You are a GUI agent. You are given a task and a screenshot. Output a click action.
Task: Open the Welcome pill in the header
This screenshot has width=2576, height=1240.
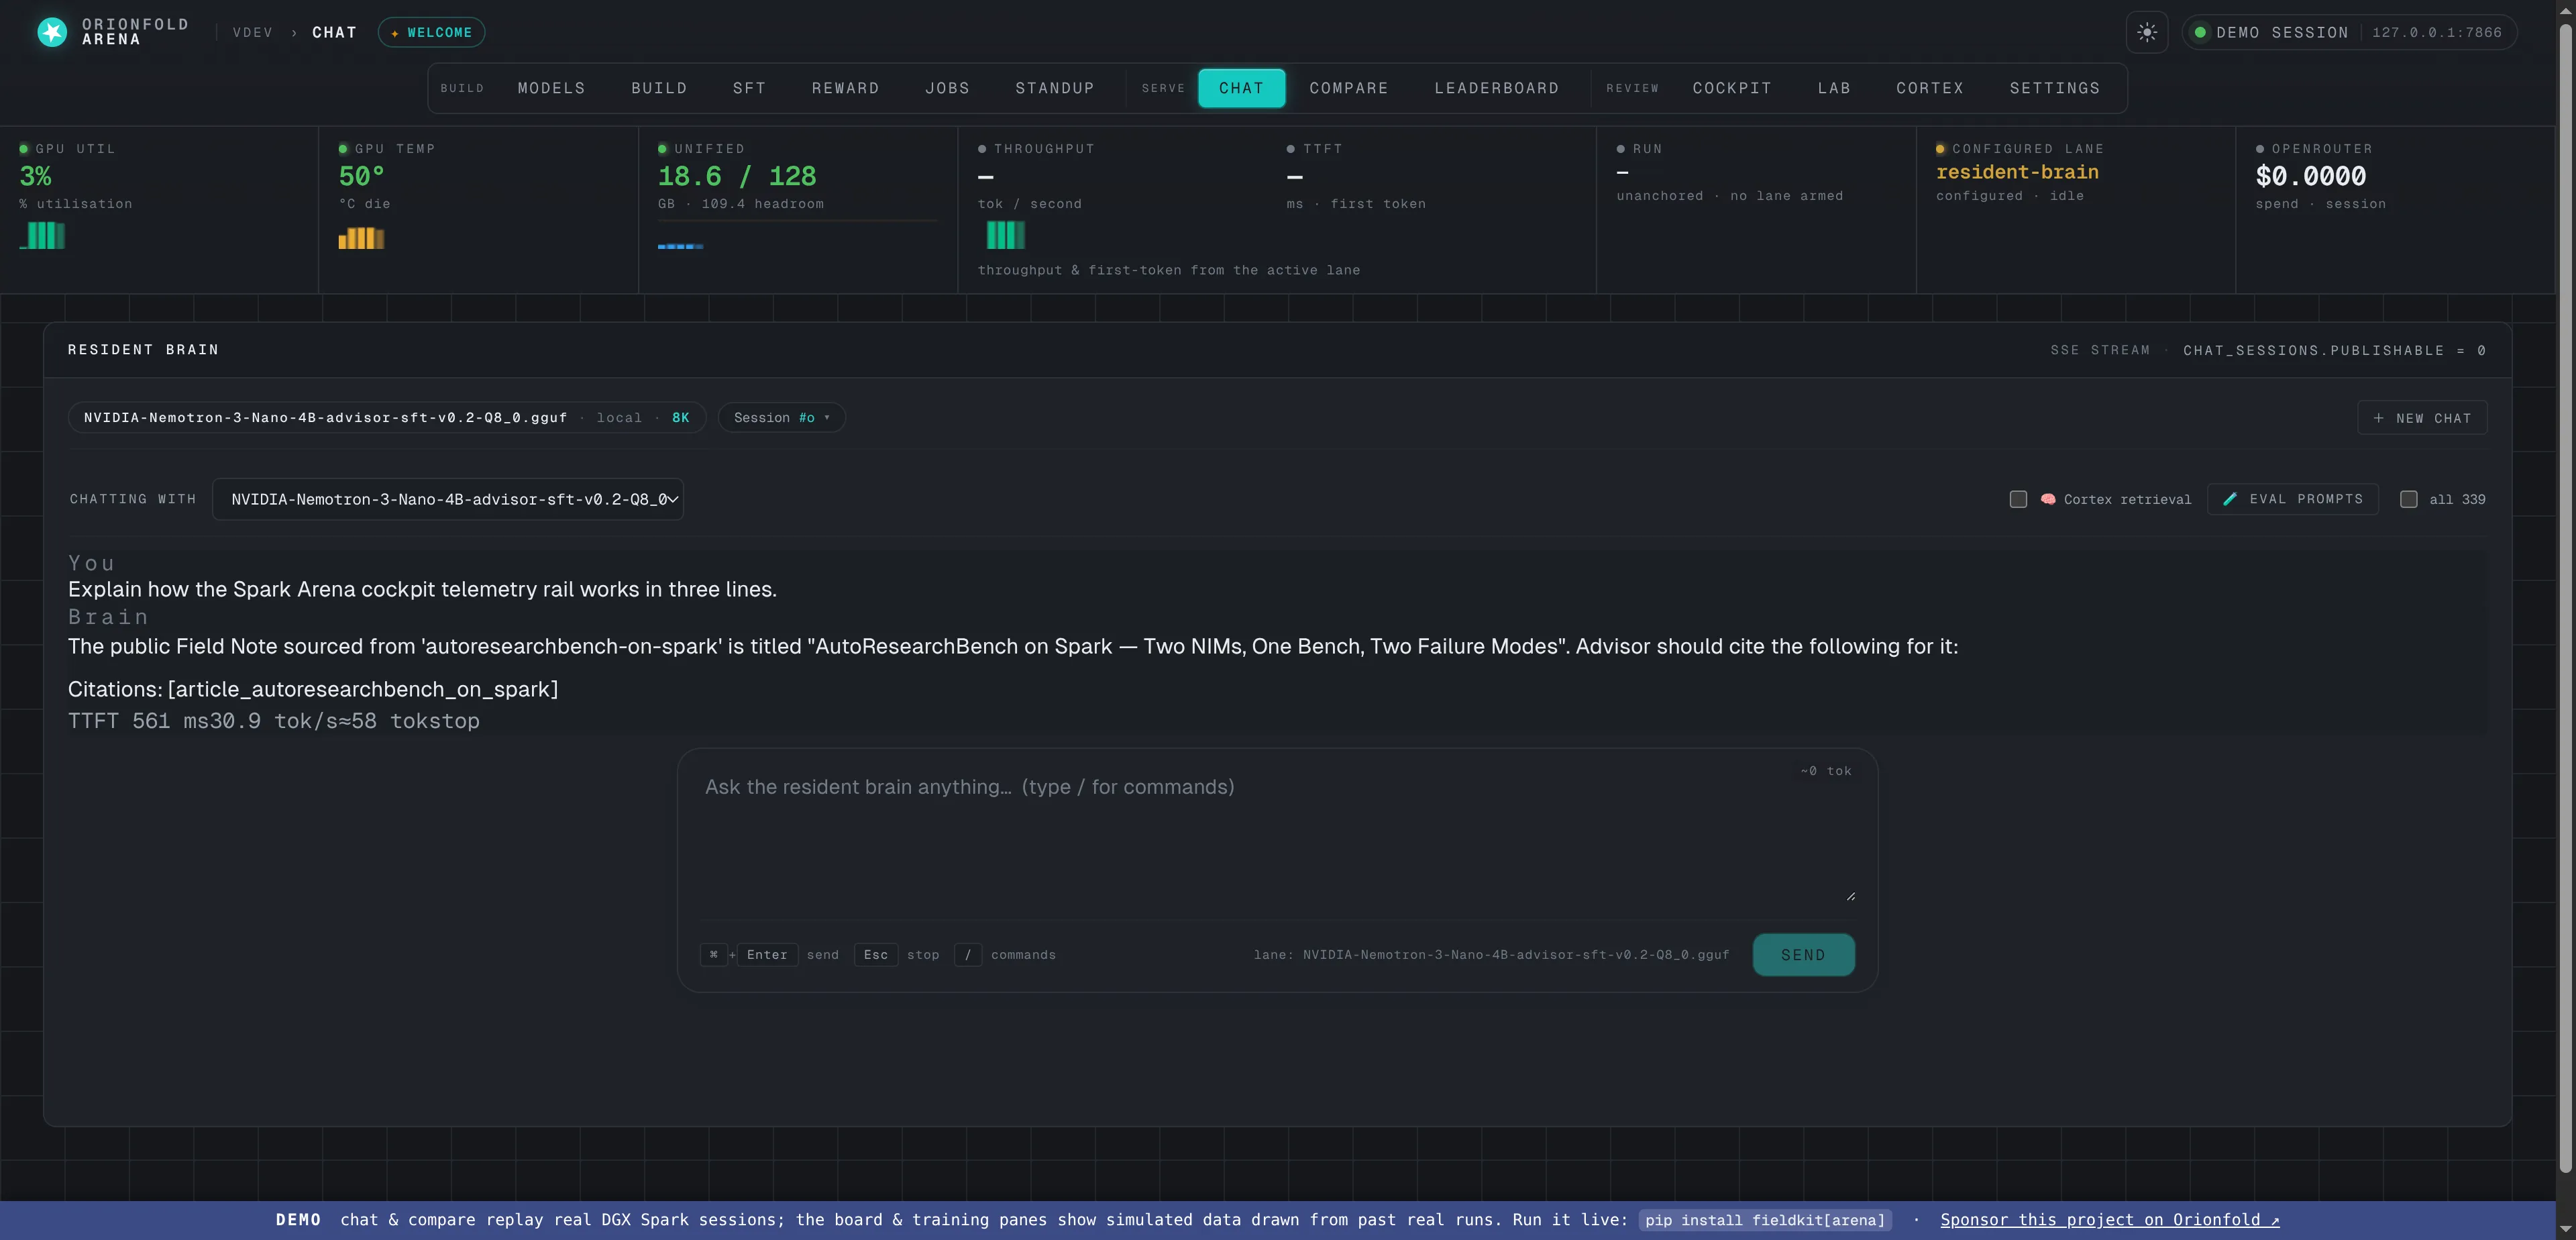[431, 32]
